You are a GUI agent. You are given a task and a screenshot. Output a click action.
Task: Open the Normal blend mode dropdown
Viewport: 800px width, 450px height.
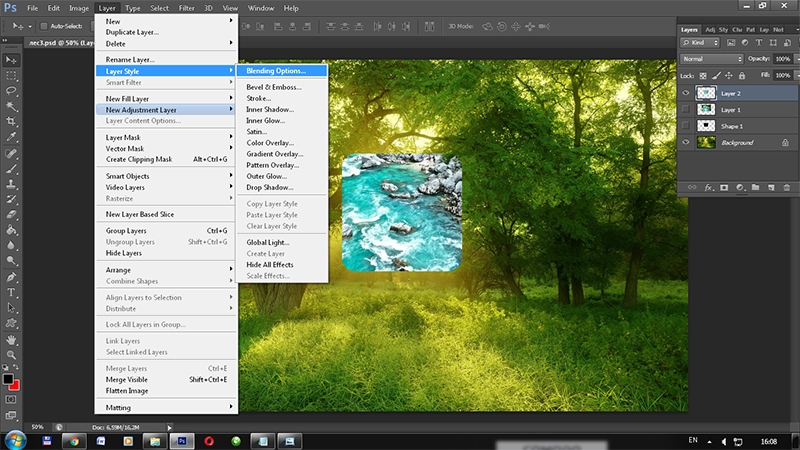click(x=712, y=59)
